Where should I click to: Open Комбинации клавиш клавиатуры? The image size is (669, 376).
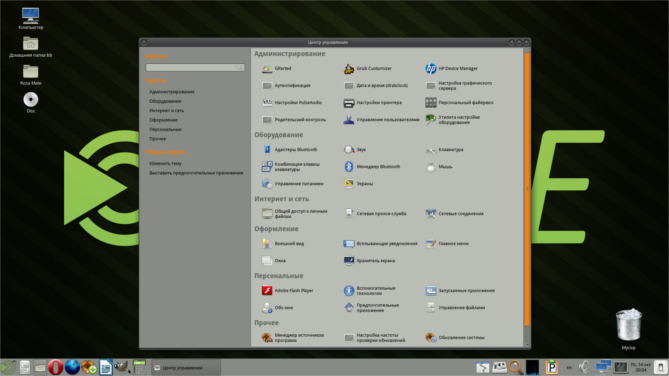tap(291, 166)
